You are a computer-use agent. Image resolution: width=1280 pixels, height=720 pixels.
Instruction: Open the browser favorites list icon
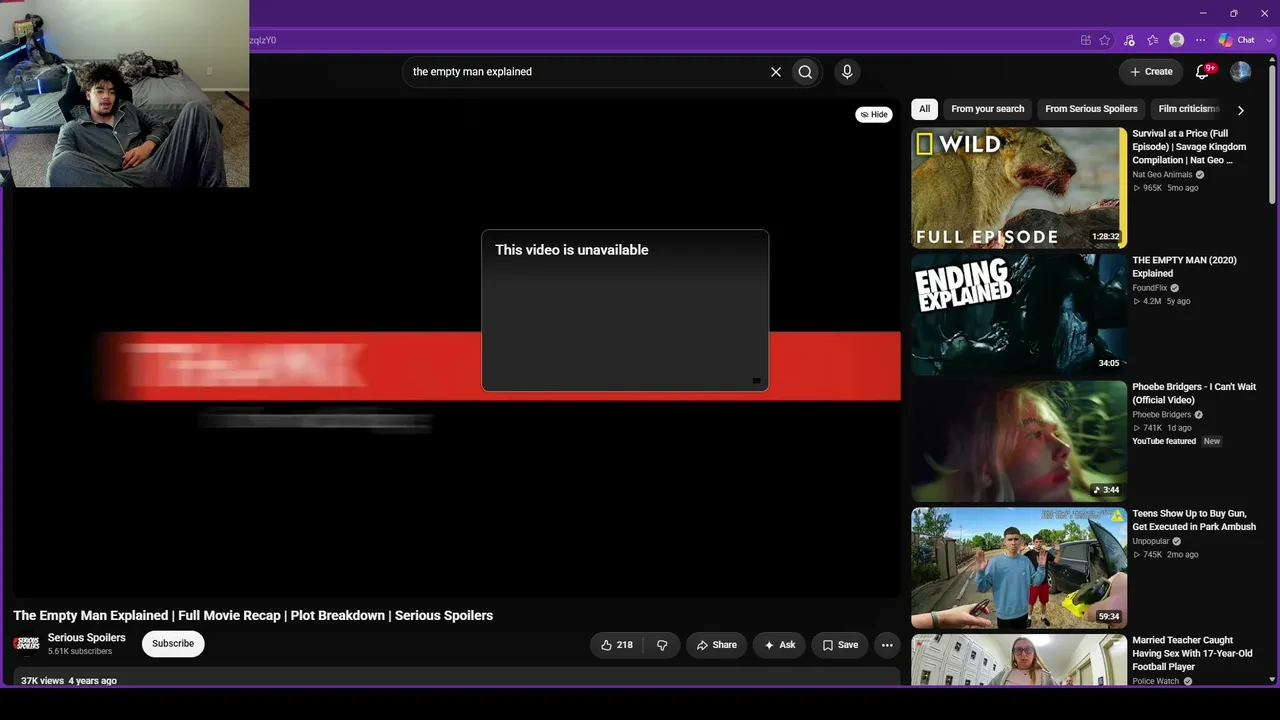[1153, 40]
